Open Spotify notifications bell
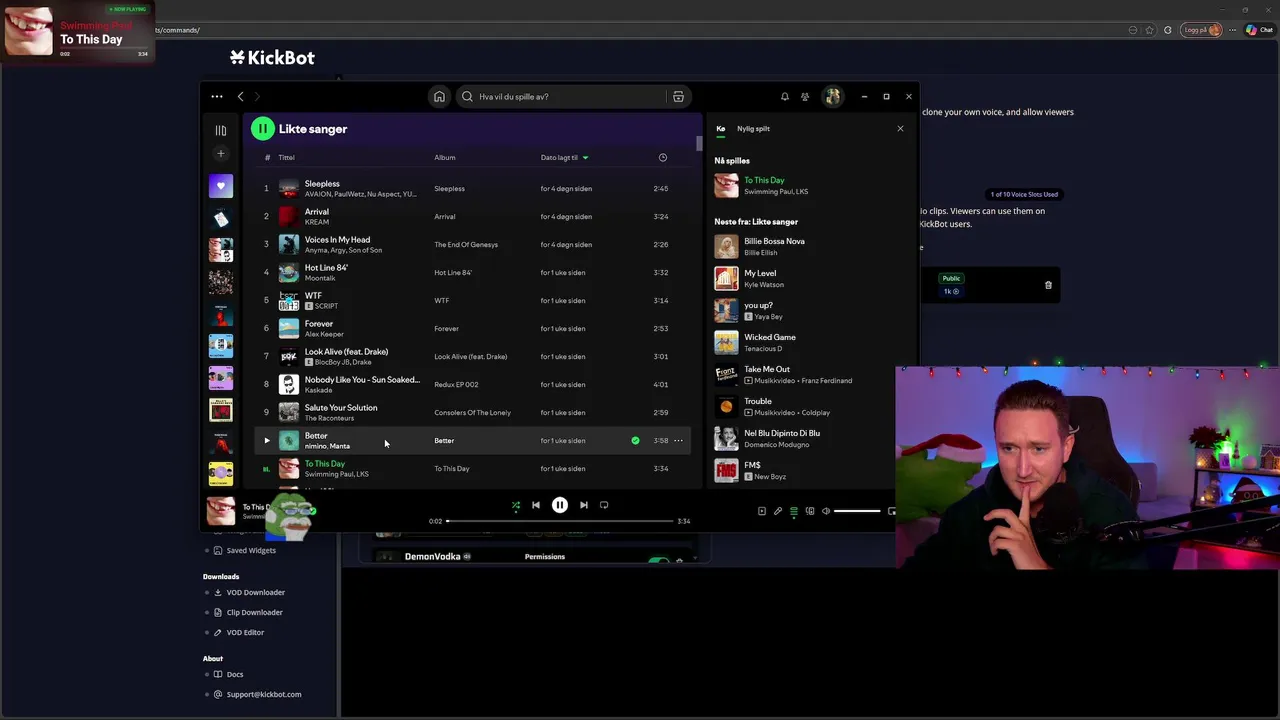 pyautogui.click(x=785, y=97)
